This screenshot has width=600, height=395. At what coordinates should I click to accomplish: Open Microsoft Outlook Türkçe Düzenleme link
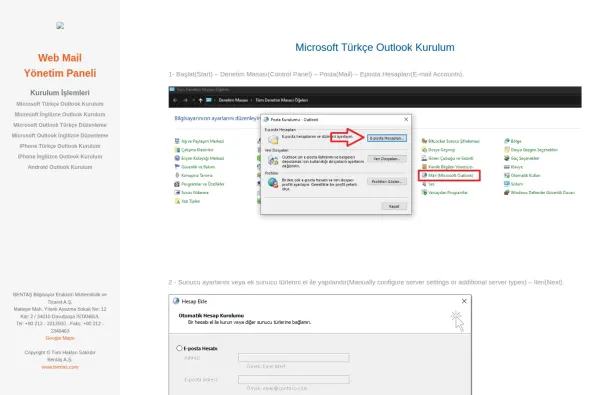pyautogui.click(x=60, y=125)
